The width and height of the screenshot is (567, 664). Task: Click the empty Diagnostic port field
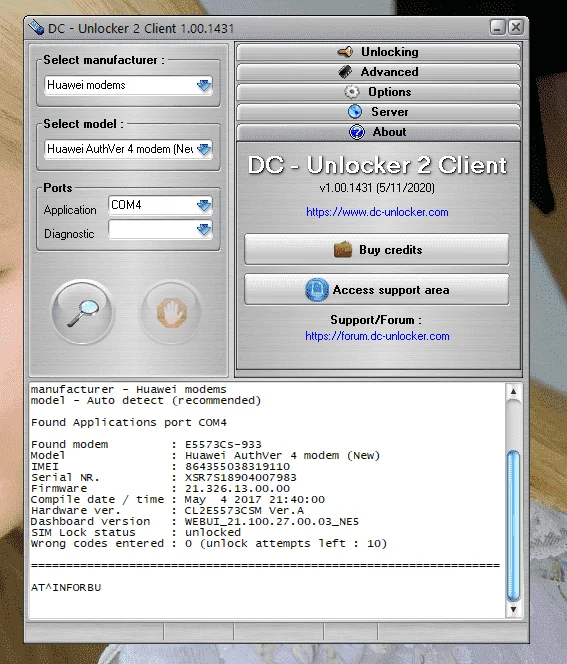pos(160,230)
